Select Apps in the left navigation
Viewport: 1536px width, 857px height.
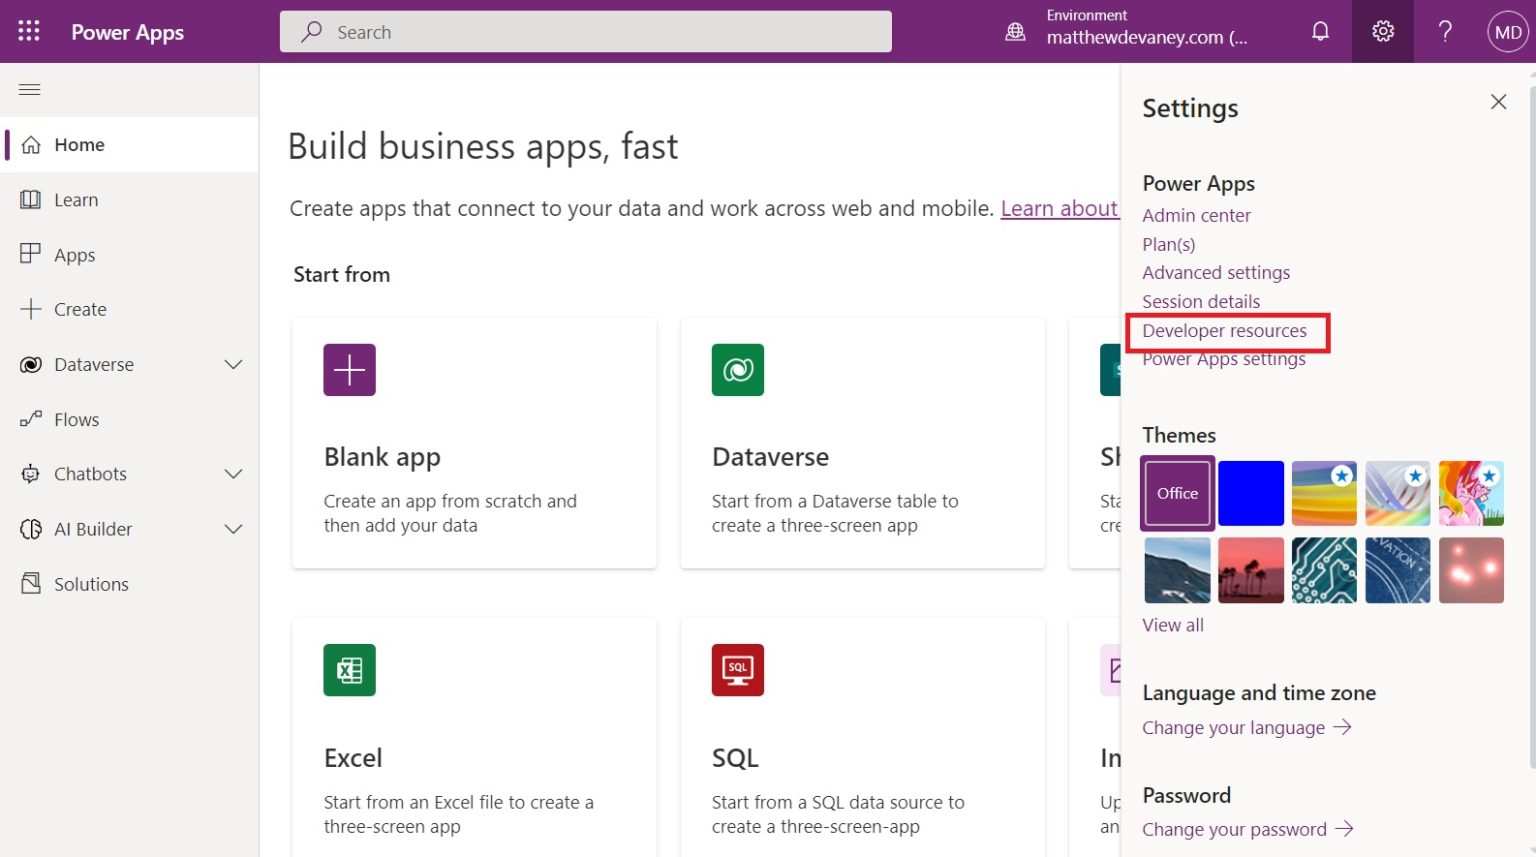(74, 254)
